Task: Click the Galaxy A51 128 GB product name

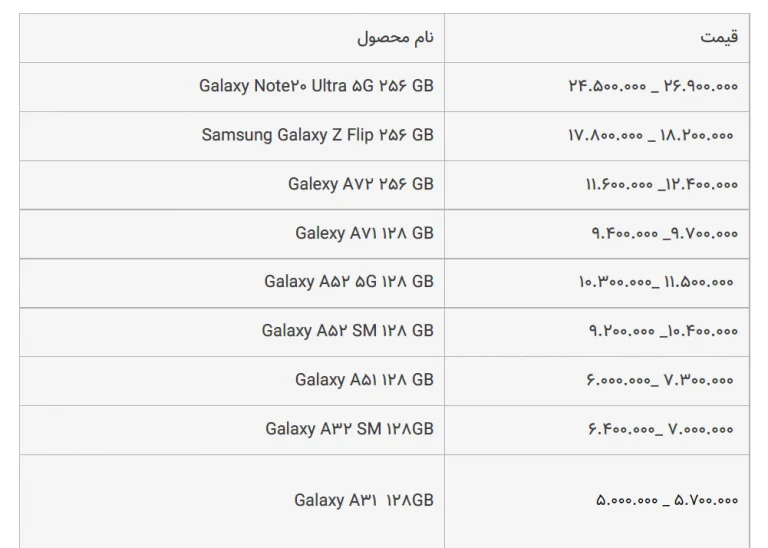Action: (x=364, y=380)
